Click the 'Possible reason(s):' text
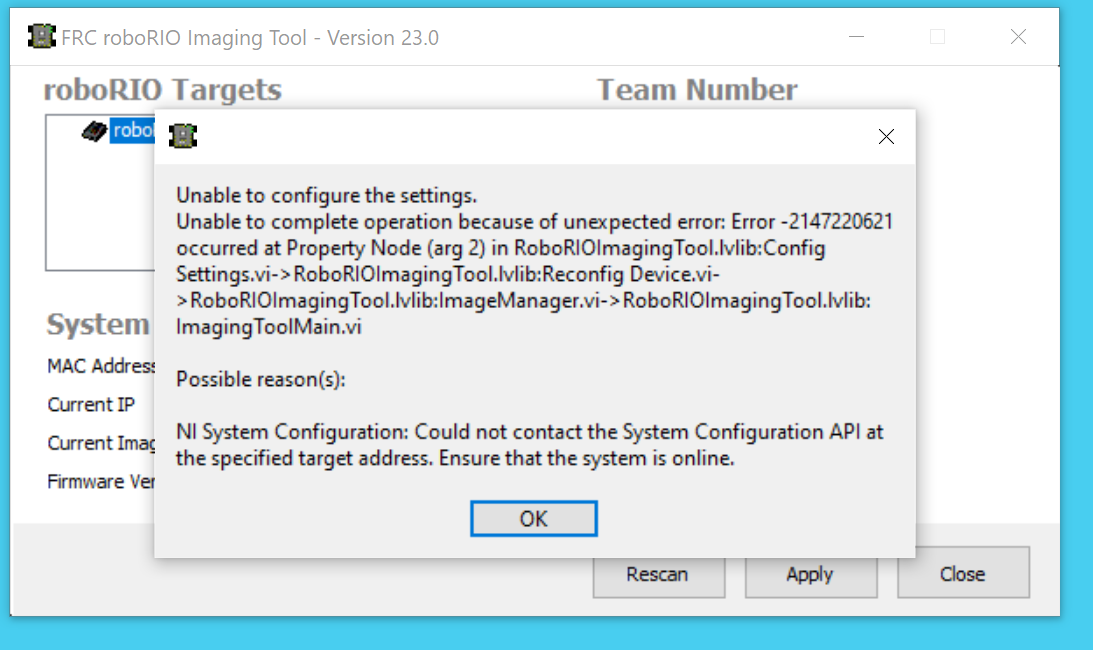Screen dimensions: 1093x650 coord(261,379)
